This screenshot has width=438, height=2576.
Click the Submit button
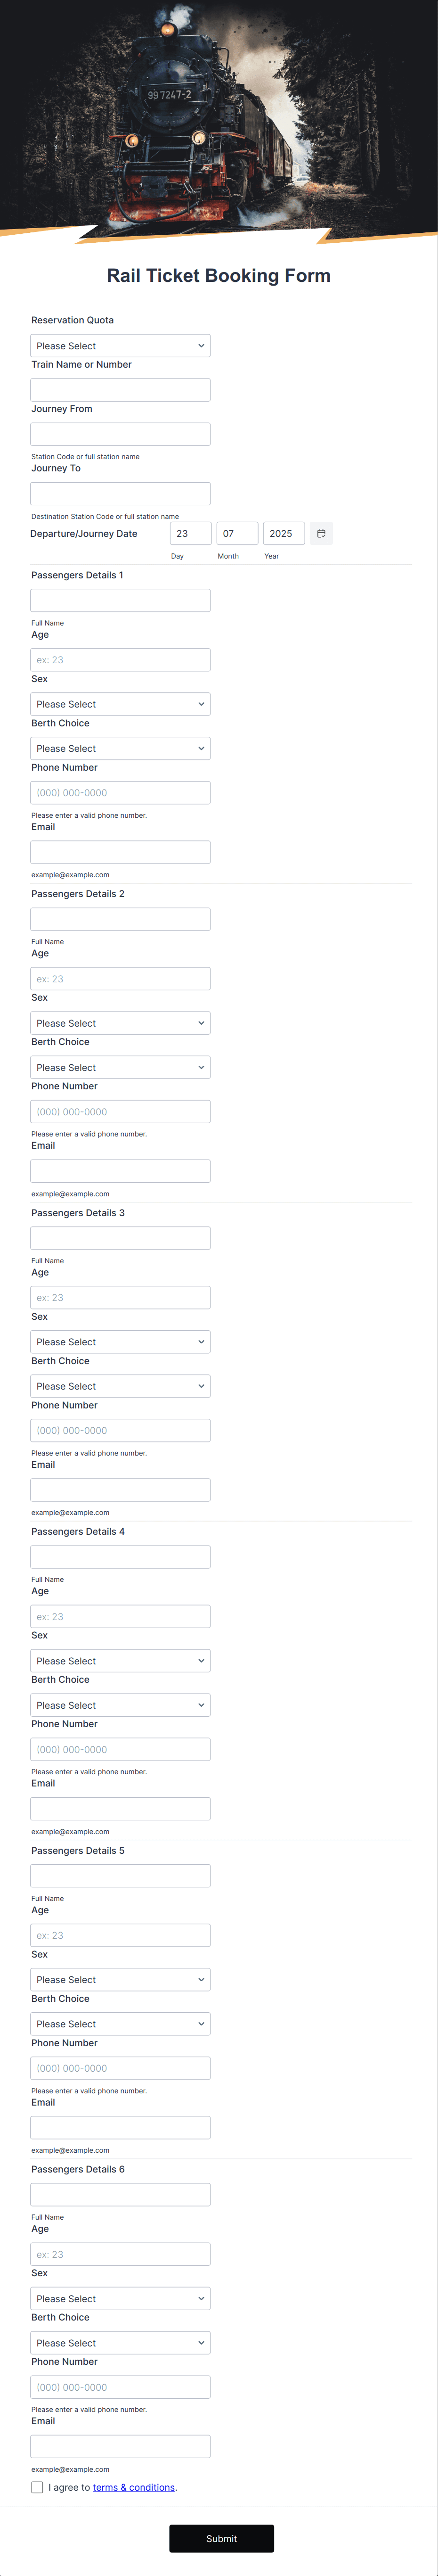pyautogui.click(x=221, y=2538)
